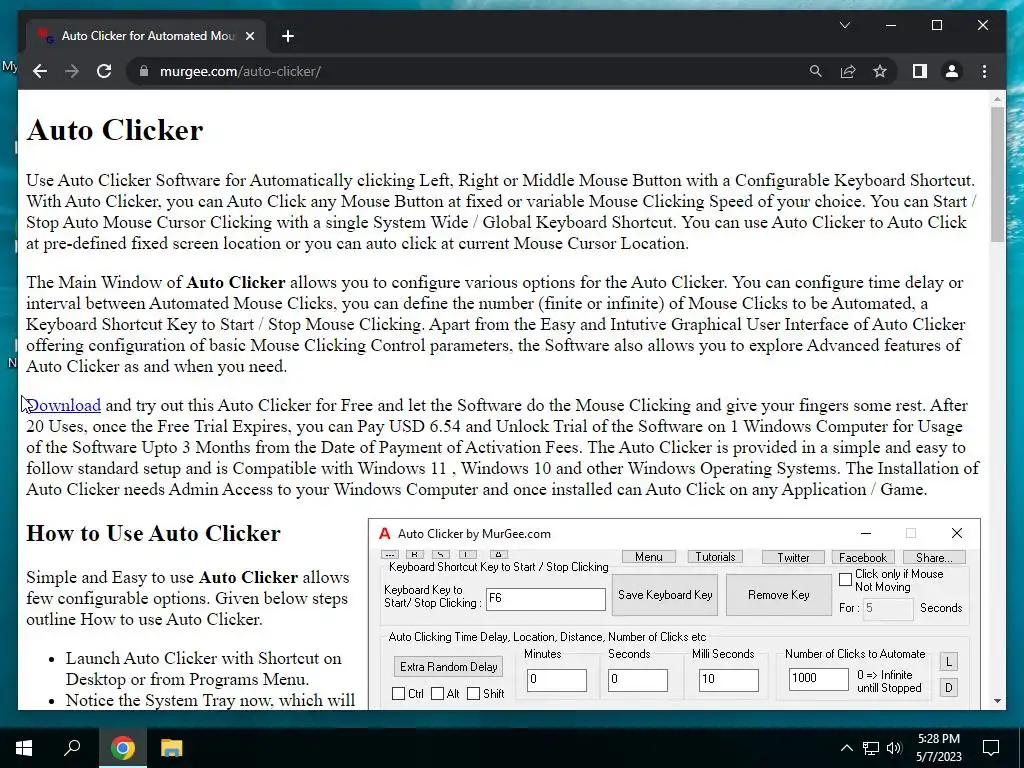This screenshot has height=768, width=1024.
Task: Expand the tab search dropdown
Action: coord(844,25)
